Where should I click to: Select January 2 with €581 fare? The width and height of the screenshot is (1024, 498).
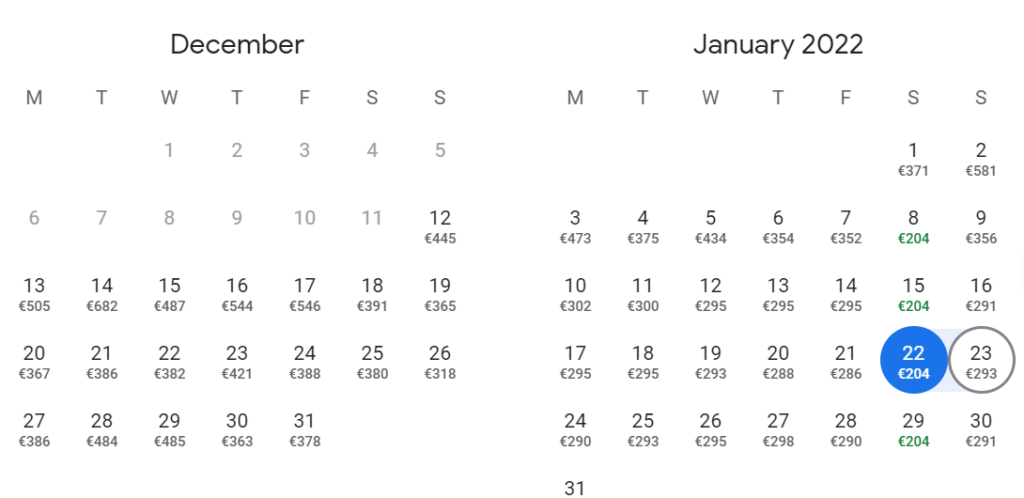981,159
